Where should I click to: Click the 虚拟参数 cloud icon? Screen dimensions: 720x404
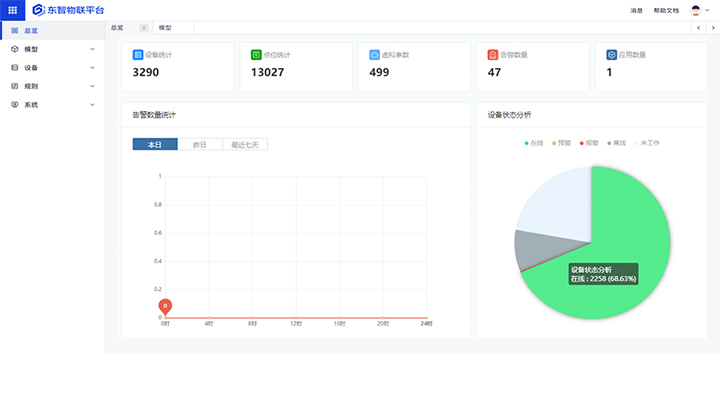(374, 54)
